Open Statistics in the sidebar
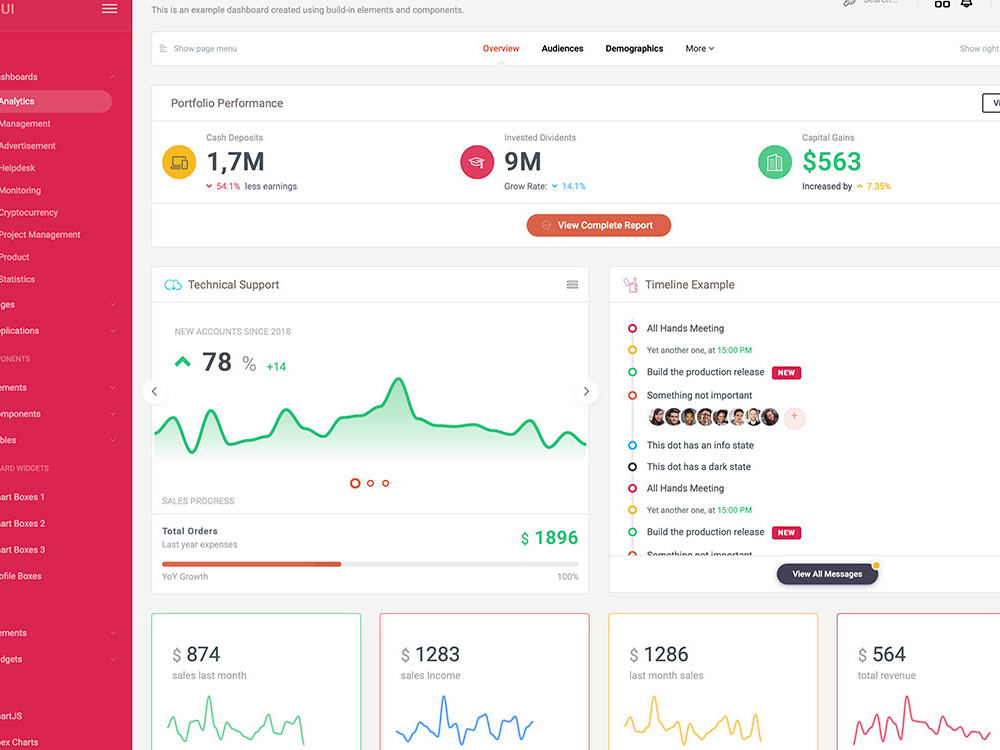Viewport: 1000px width, 750px height. (x=17, y=279)
